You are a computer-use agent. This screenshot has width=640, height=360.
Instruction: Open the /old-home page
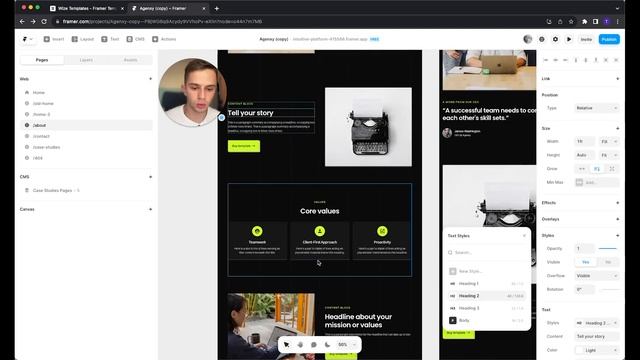pos(87,104)
